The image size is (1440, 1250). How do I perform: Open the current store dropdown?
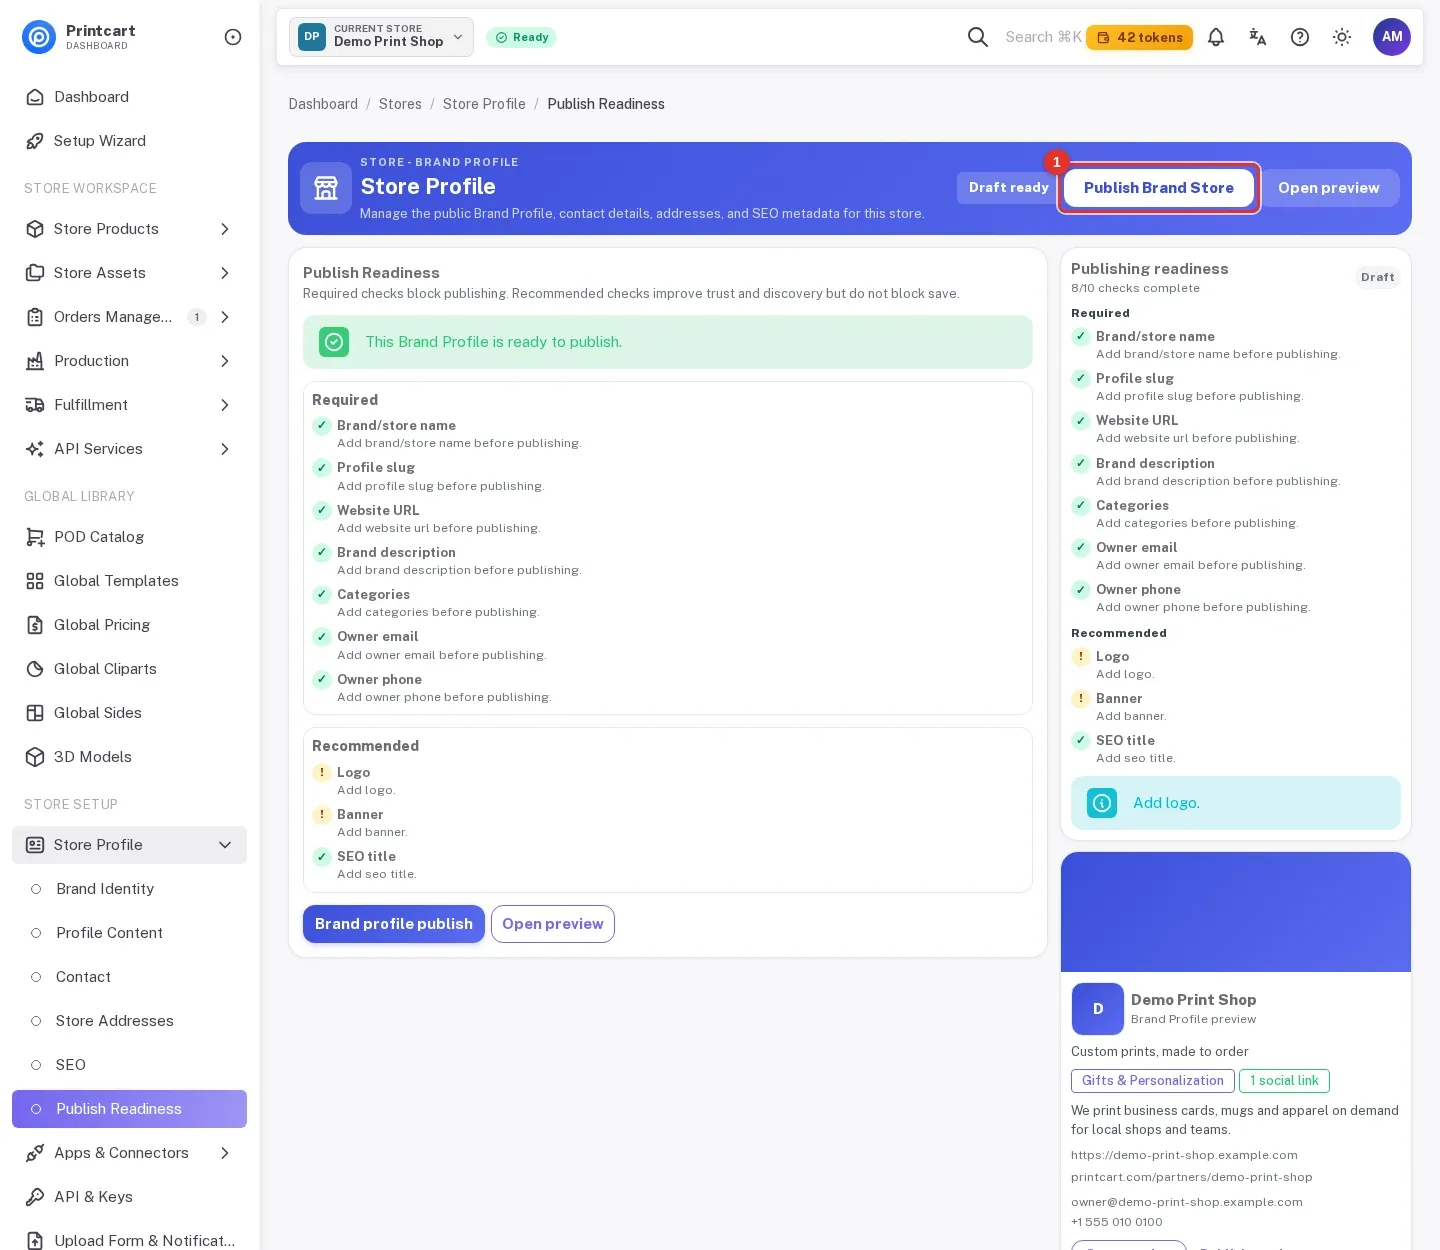(381, 37)
